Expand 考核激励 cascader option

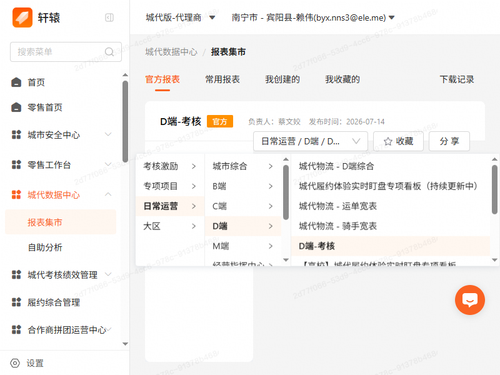point(170,166)
